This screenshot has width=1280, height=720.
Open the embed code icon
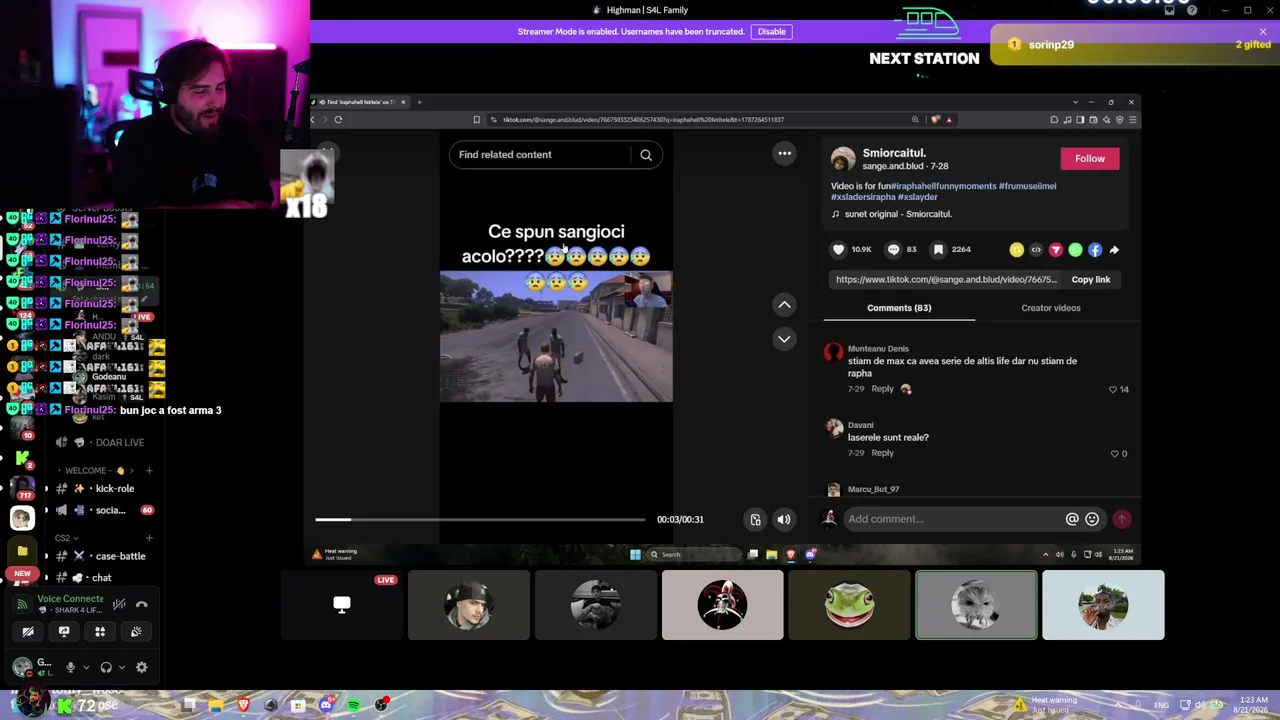pyautogui.click(x=1036, y=250)
